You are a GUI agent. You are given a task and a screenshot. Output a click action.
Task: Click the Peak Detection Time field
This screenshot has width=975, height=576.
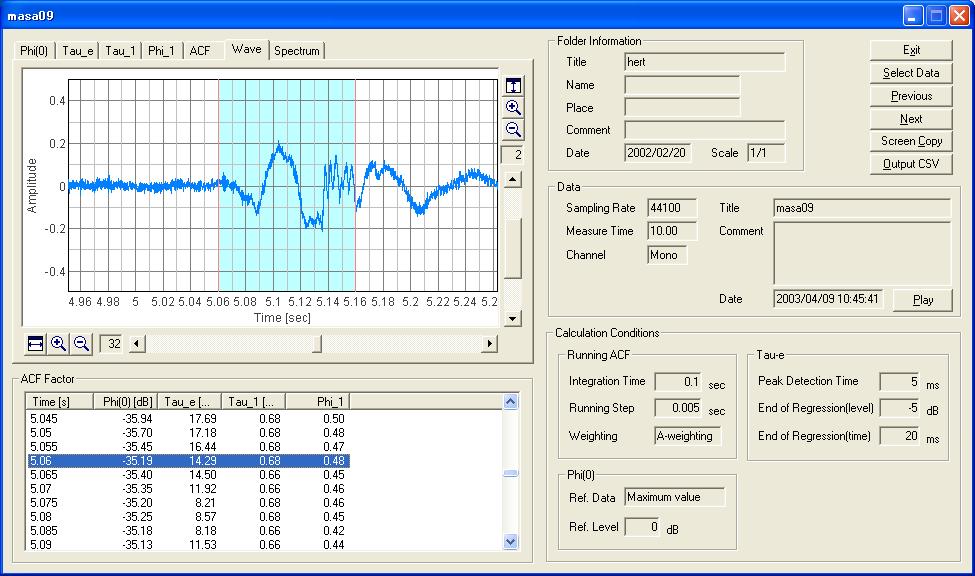coord(900,382)
